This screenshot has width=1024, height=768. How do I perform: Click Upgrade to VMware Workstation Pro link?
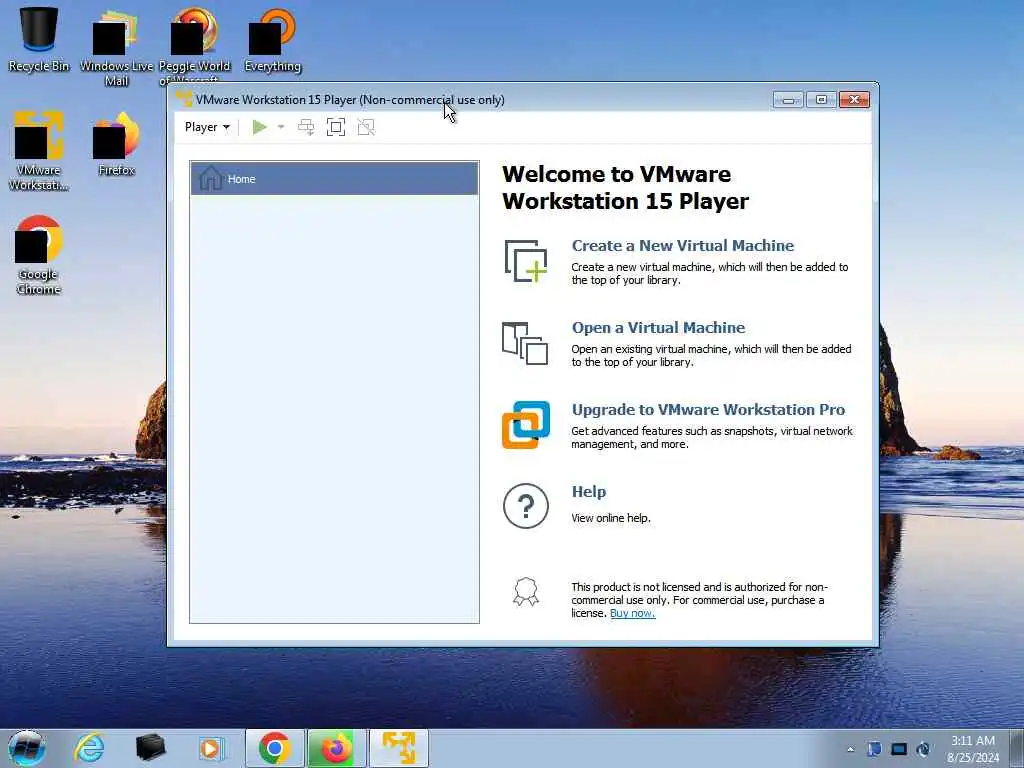click(x=709, y=410)
